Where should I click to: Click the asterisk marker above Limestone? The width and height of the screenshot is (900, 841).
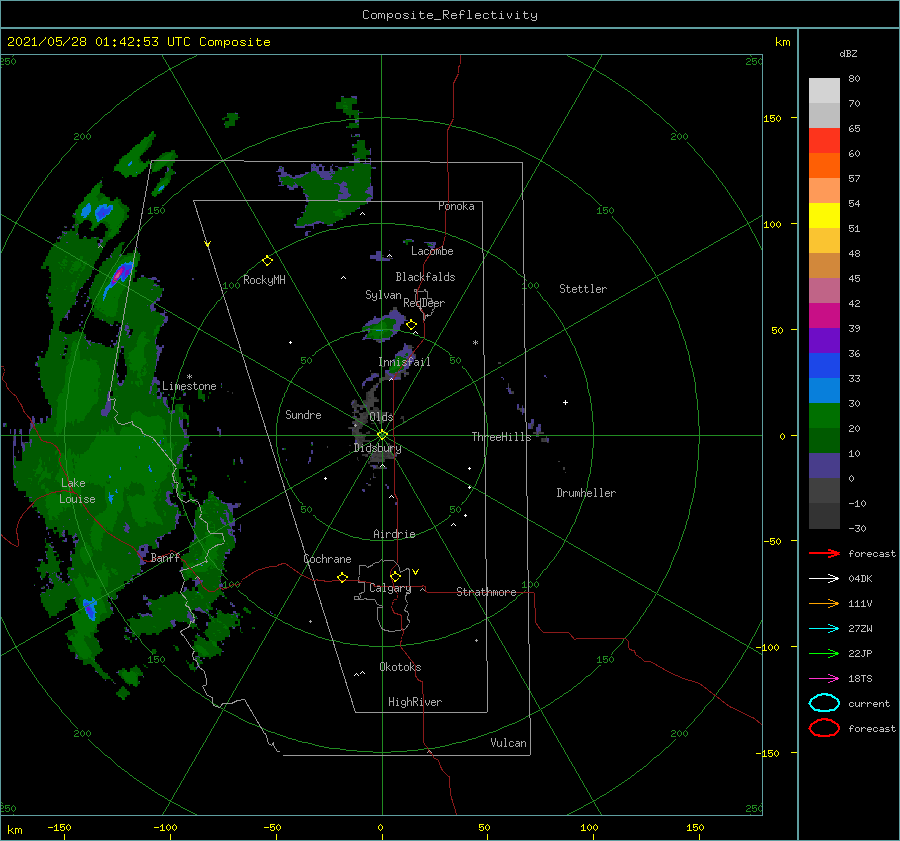pyautogui.click(x=189, y=377)
